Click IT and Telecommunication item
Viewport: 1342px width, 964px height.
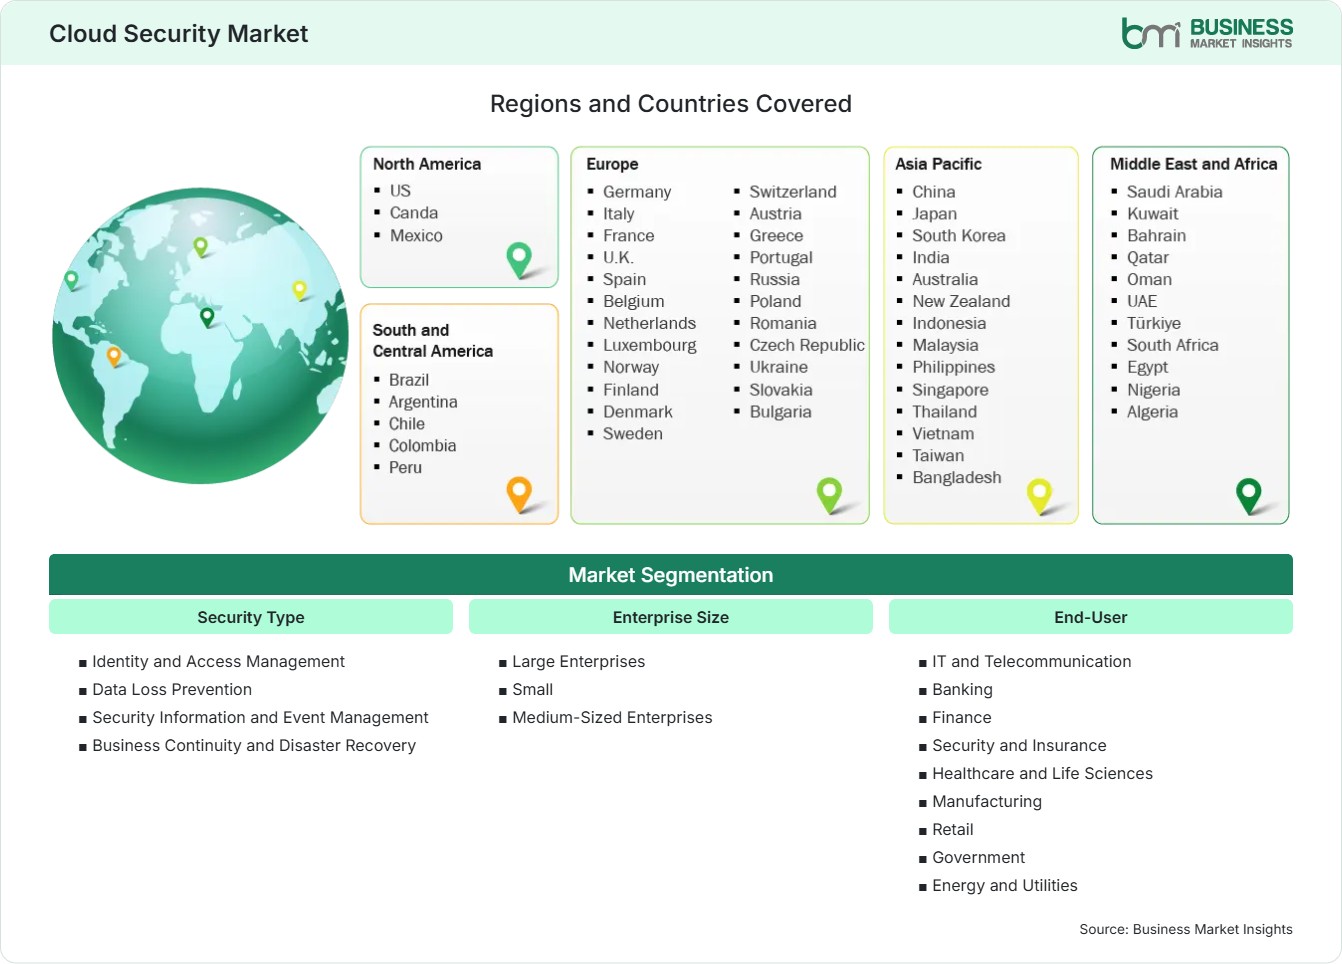click(1032, 662)
